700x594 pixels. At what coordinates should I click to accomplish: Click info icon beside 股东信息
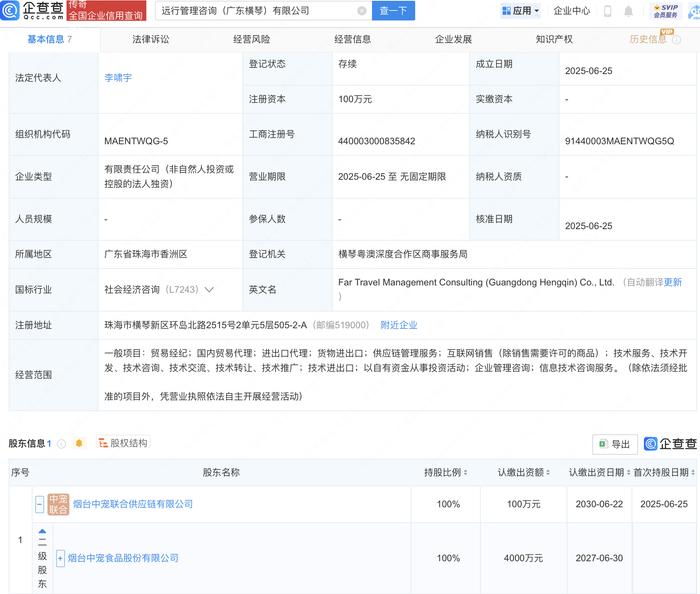(62, 444)
